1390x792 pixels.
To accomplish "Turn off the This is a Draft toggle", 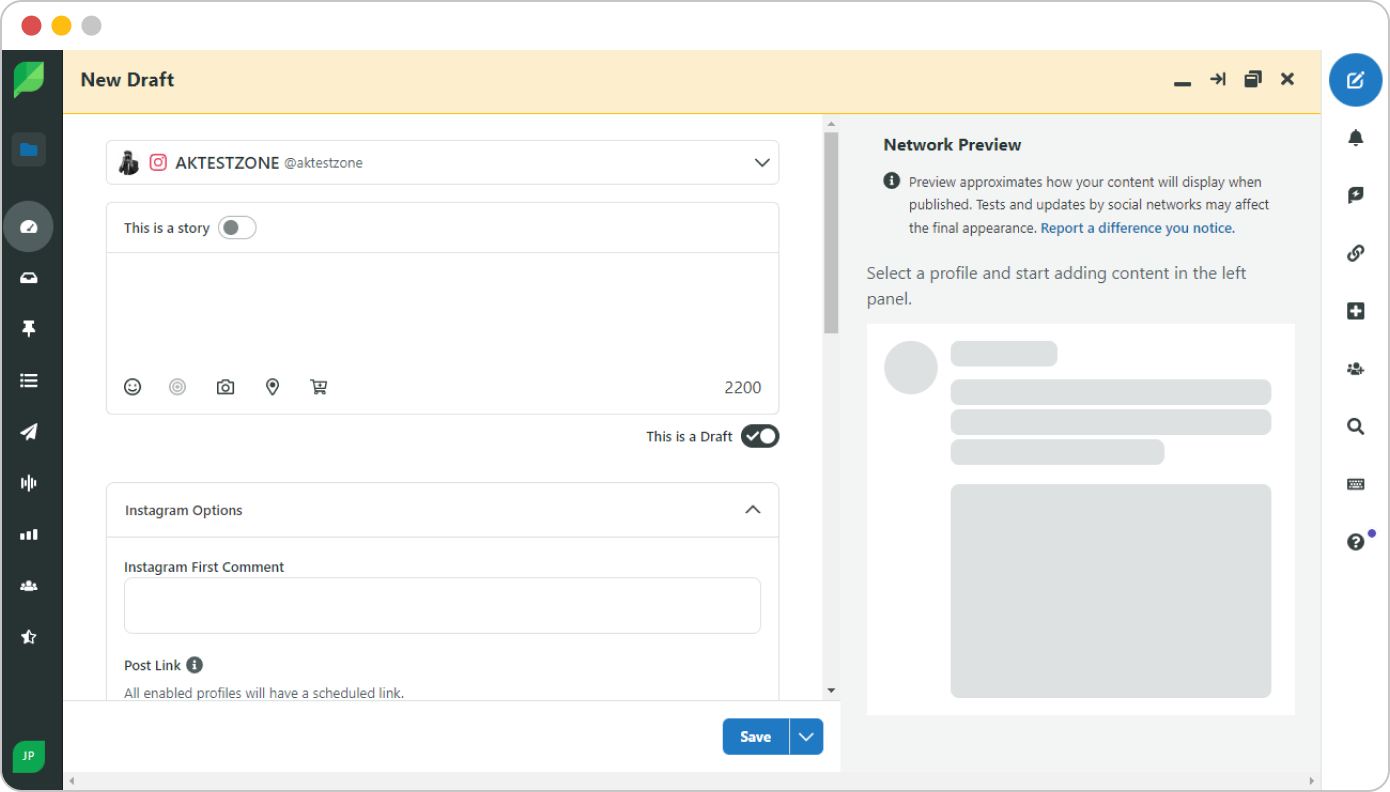I will 759,436.
